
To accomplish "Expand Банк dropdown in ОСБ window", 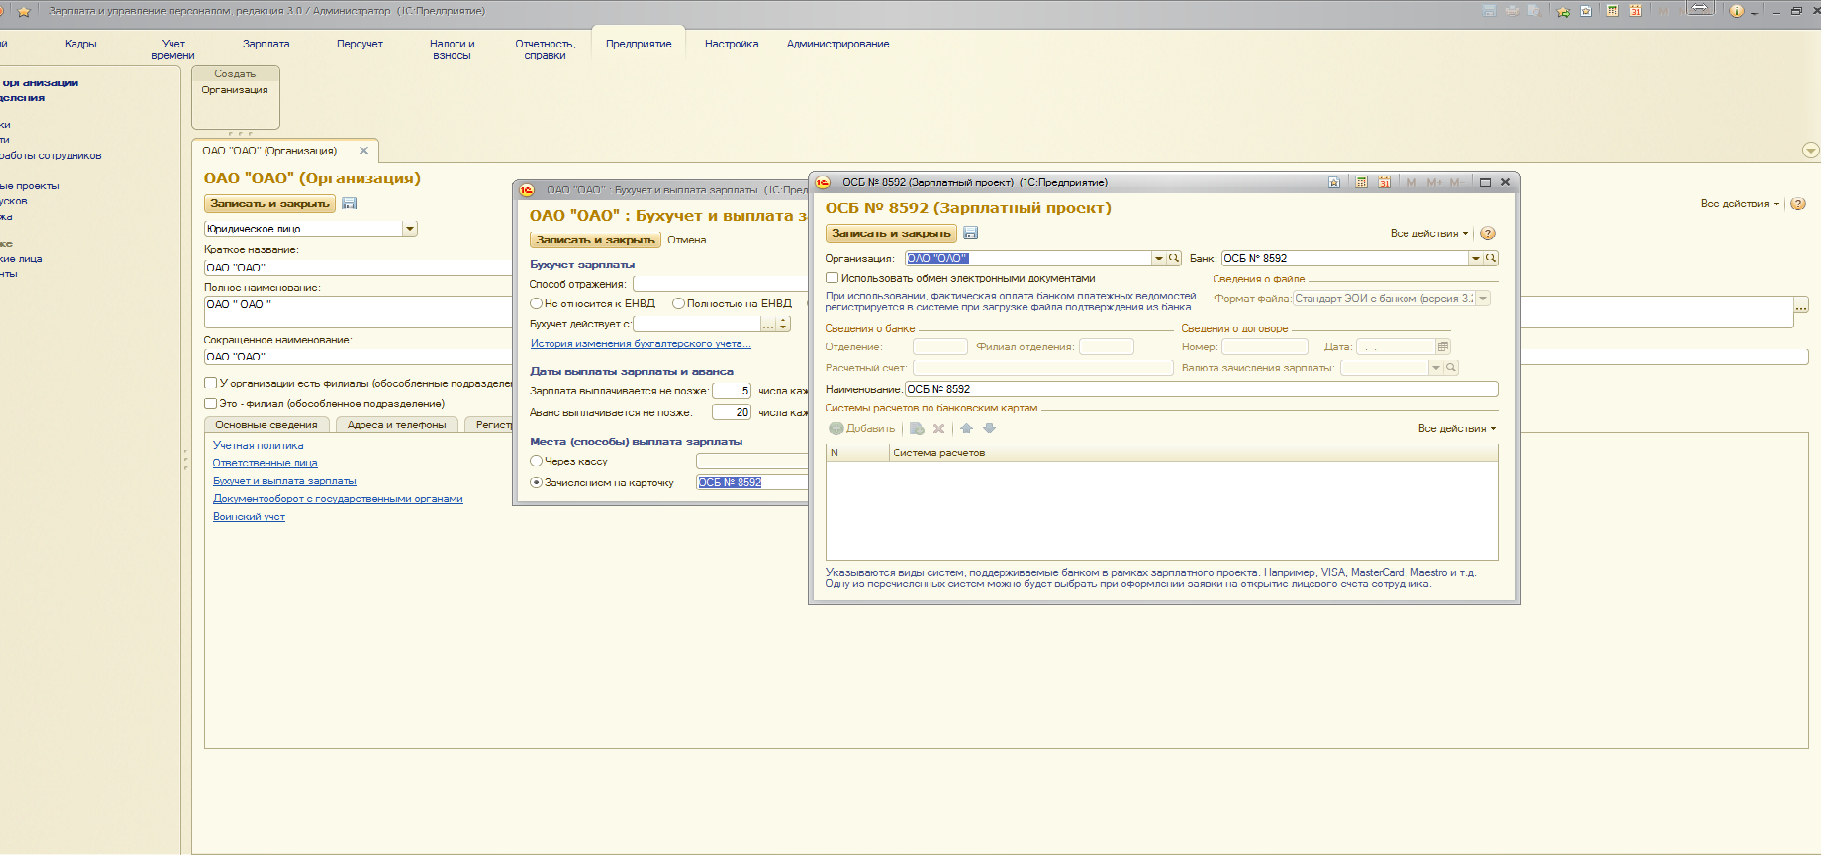I will tap(1475, 258).
